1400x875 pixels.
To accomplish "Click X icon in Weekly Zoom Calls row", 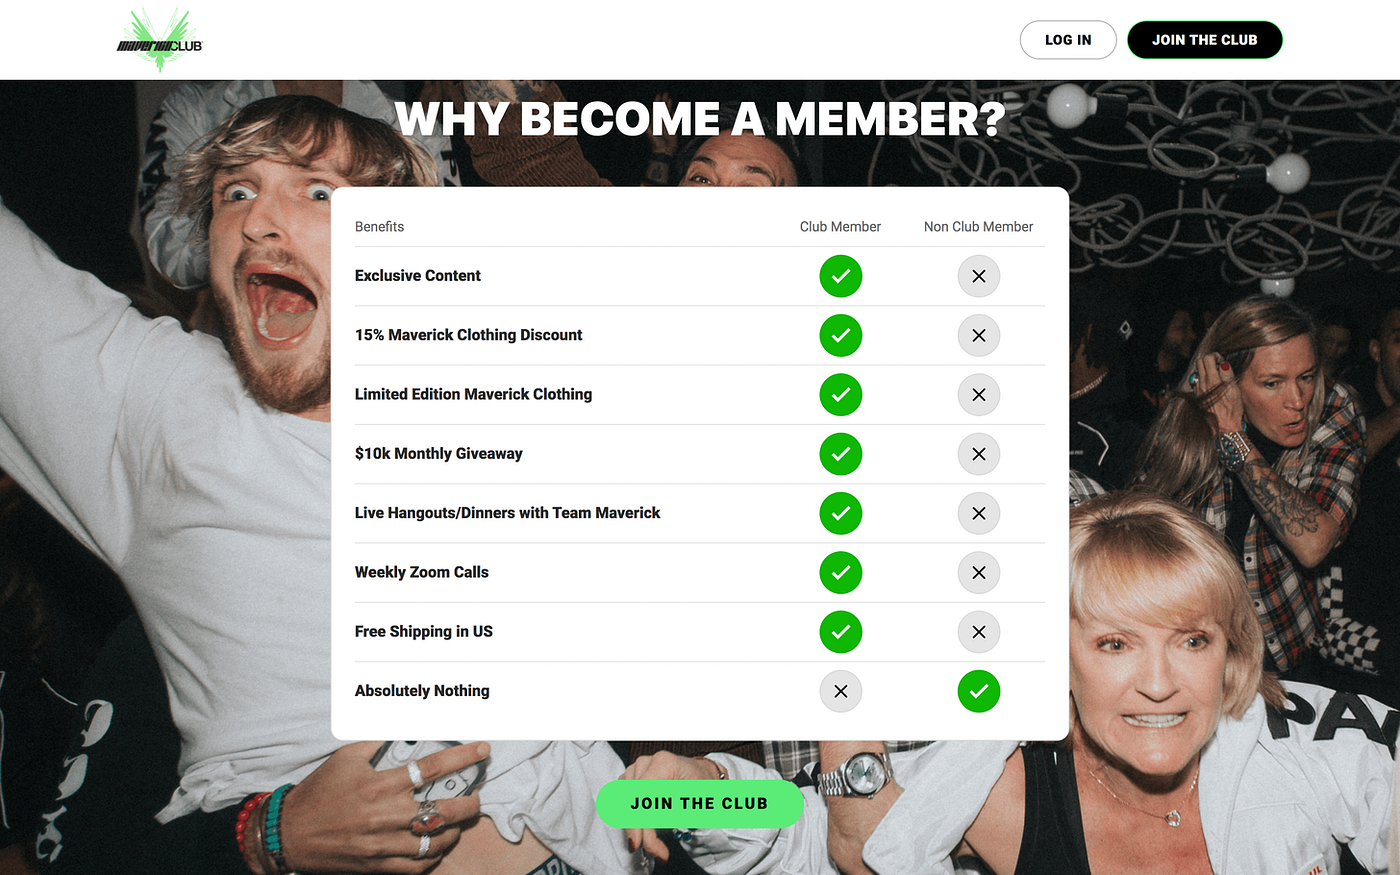I will 979,572.
